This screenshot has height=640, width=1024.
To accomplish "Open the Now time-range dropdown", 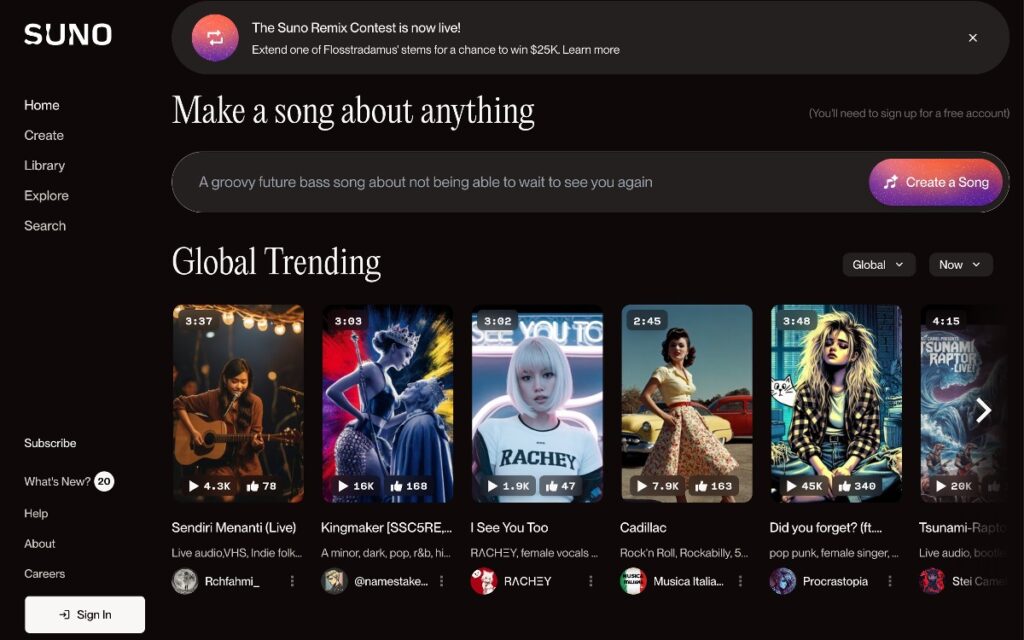I will pos(960,264).
